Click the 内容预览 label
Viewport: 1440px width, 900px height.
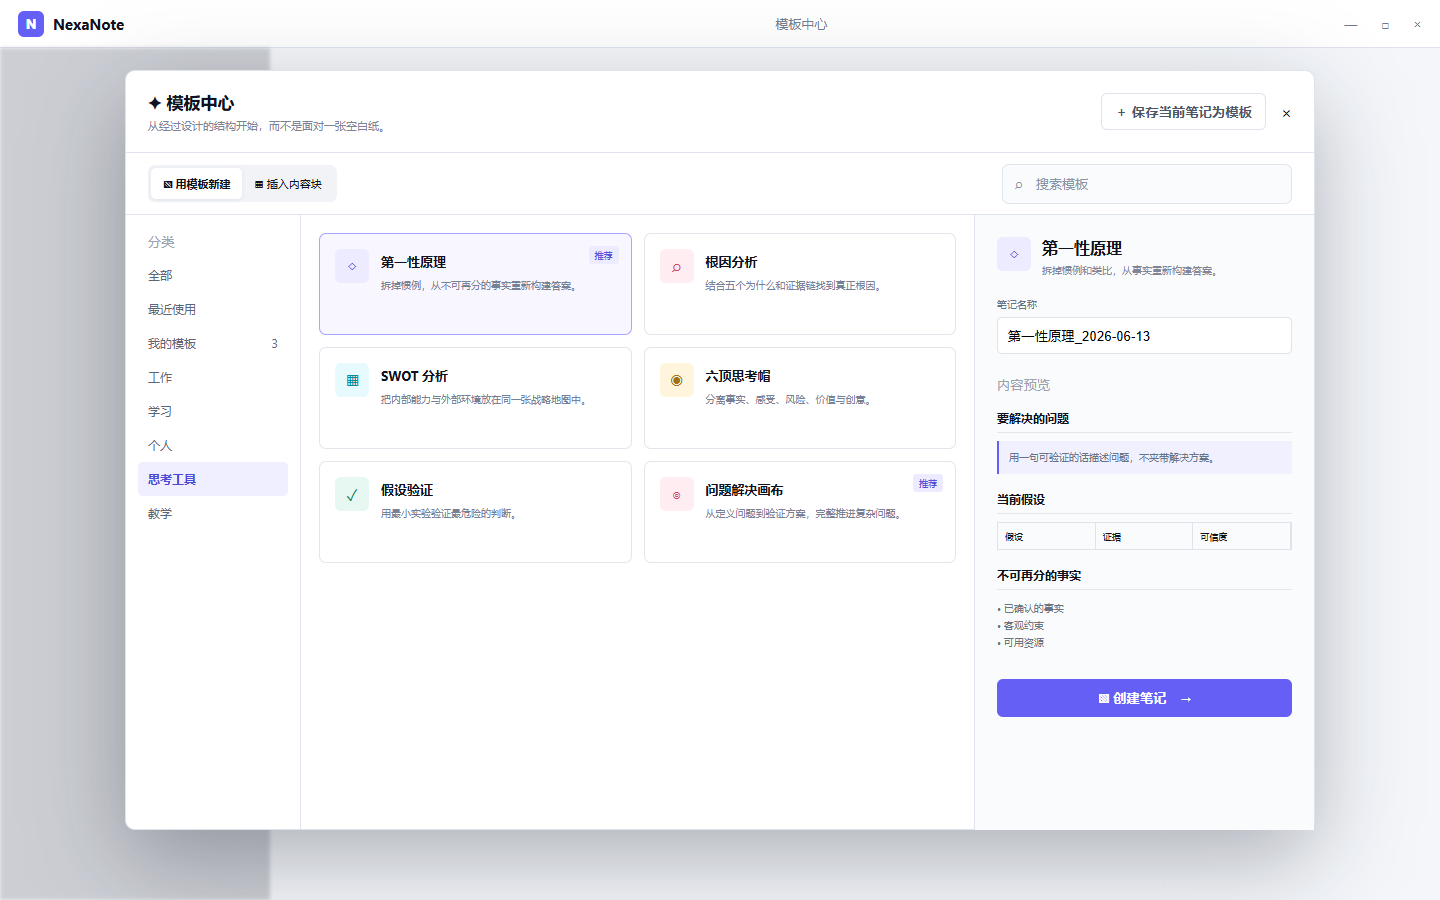pyautogui.click(x=1023, y=385)
